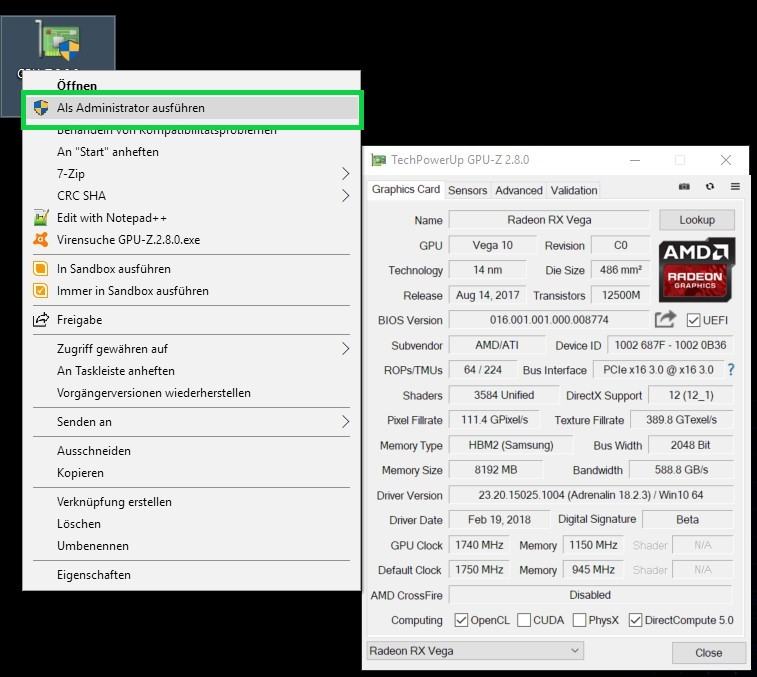Click the Freigabe share icon
The image size is (757, 677).
[41, 320]
